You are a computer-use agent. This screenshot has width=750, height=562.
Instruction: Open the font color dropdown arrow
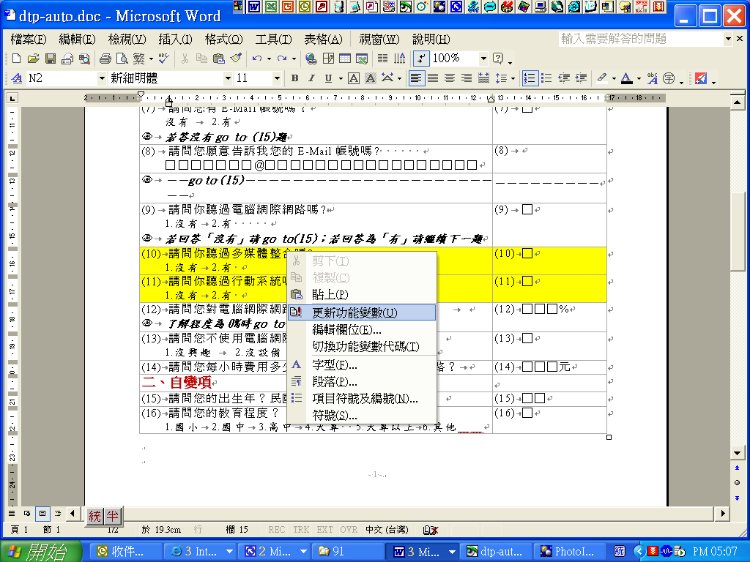[639, 78]
